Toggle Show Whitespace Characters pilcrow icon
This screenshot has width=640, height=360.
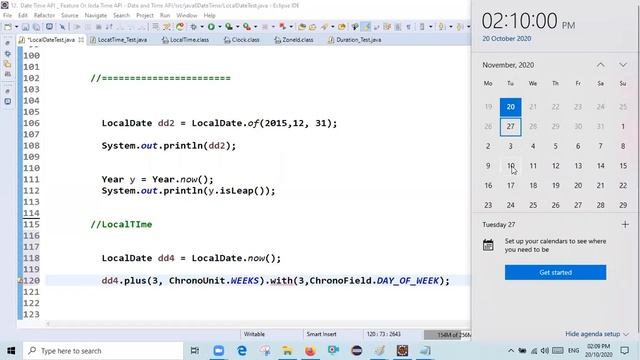408,27
